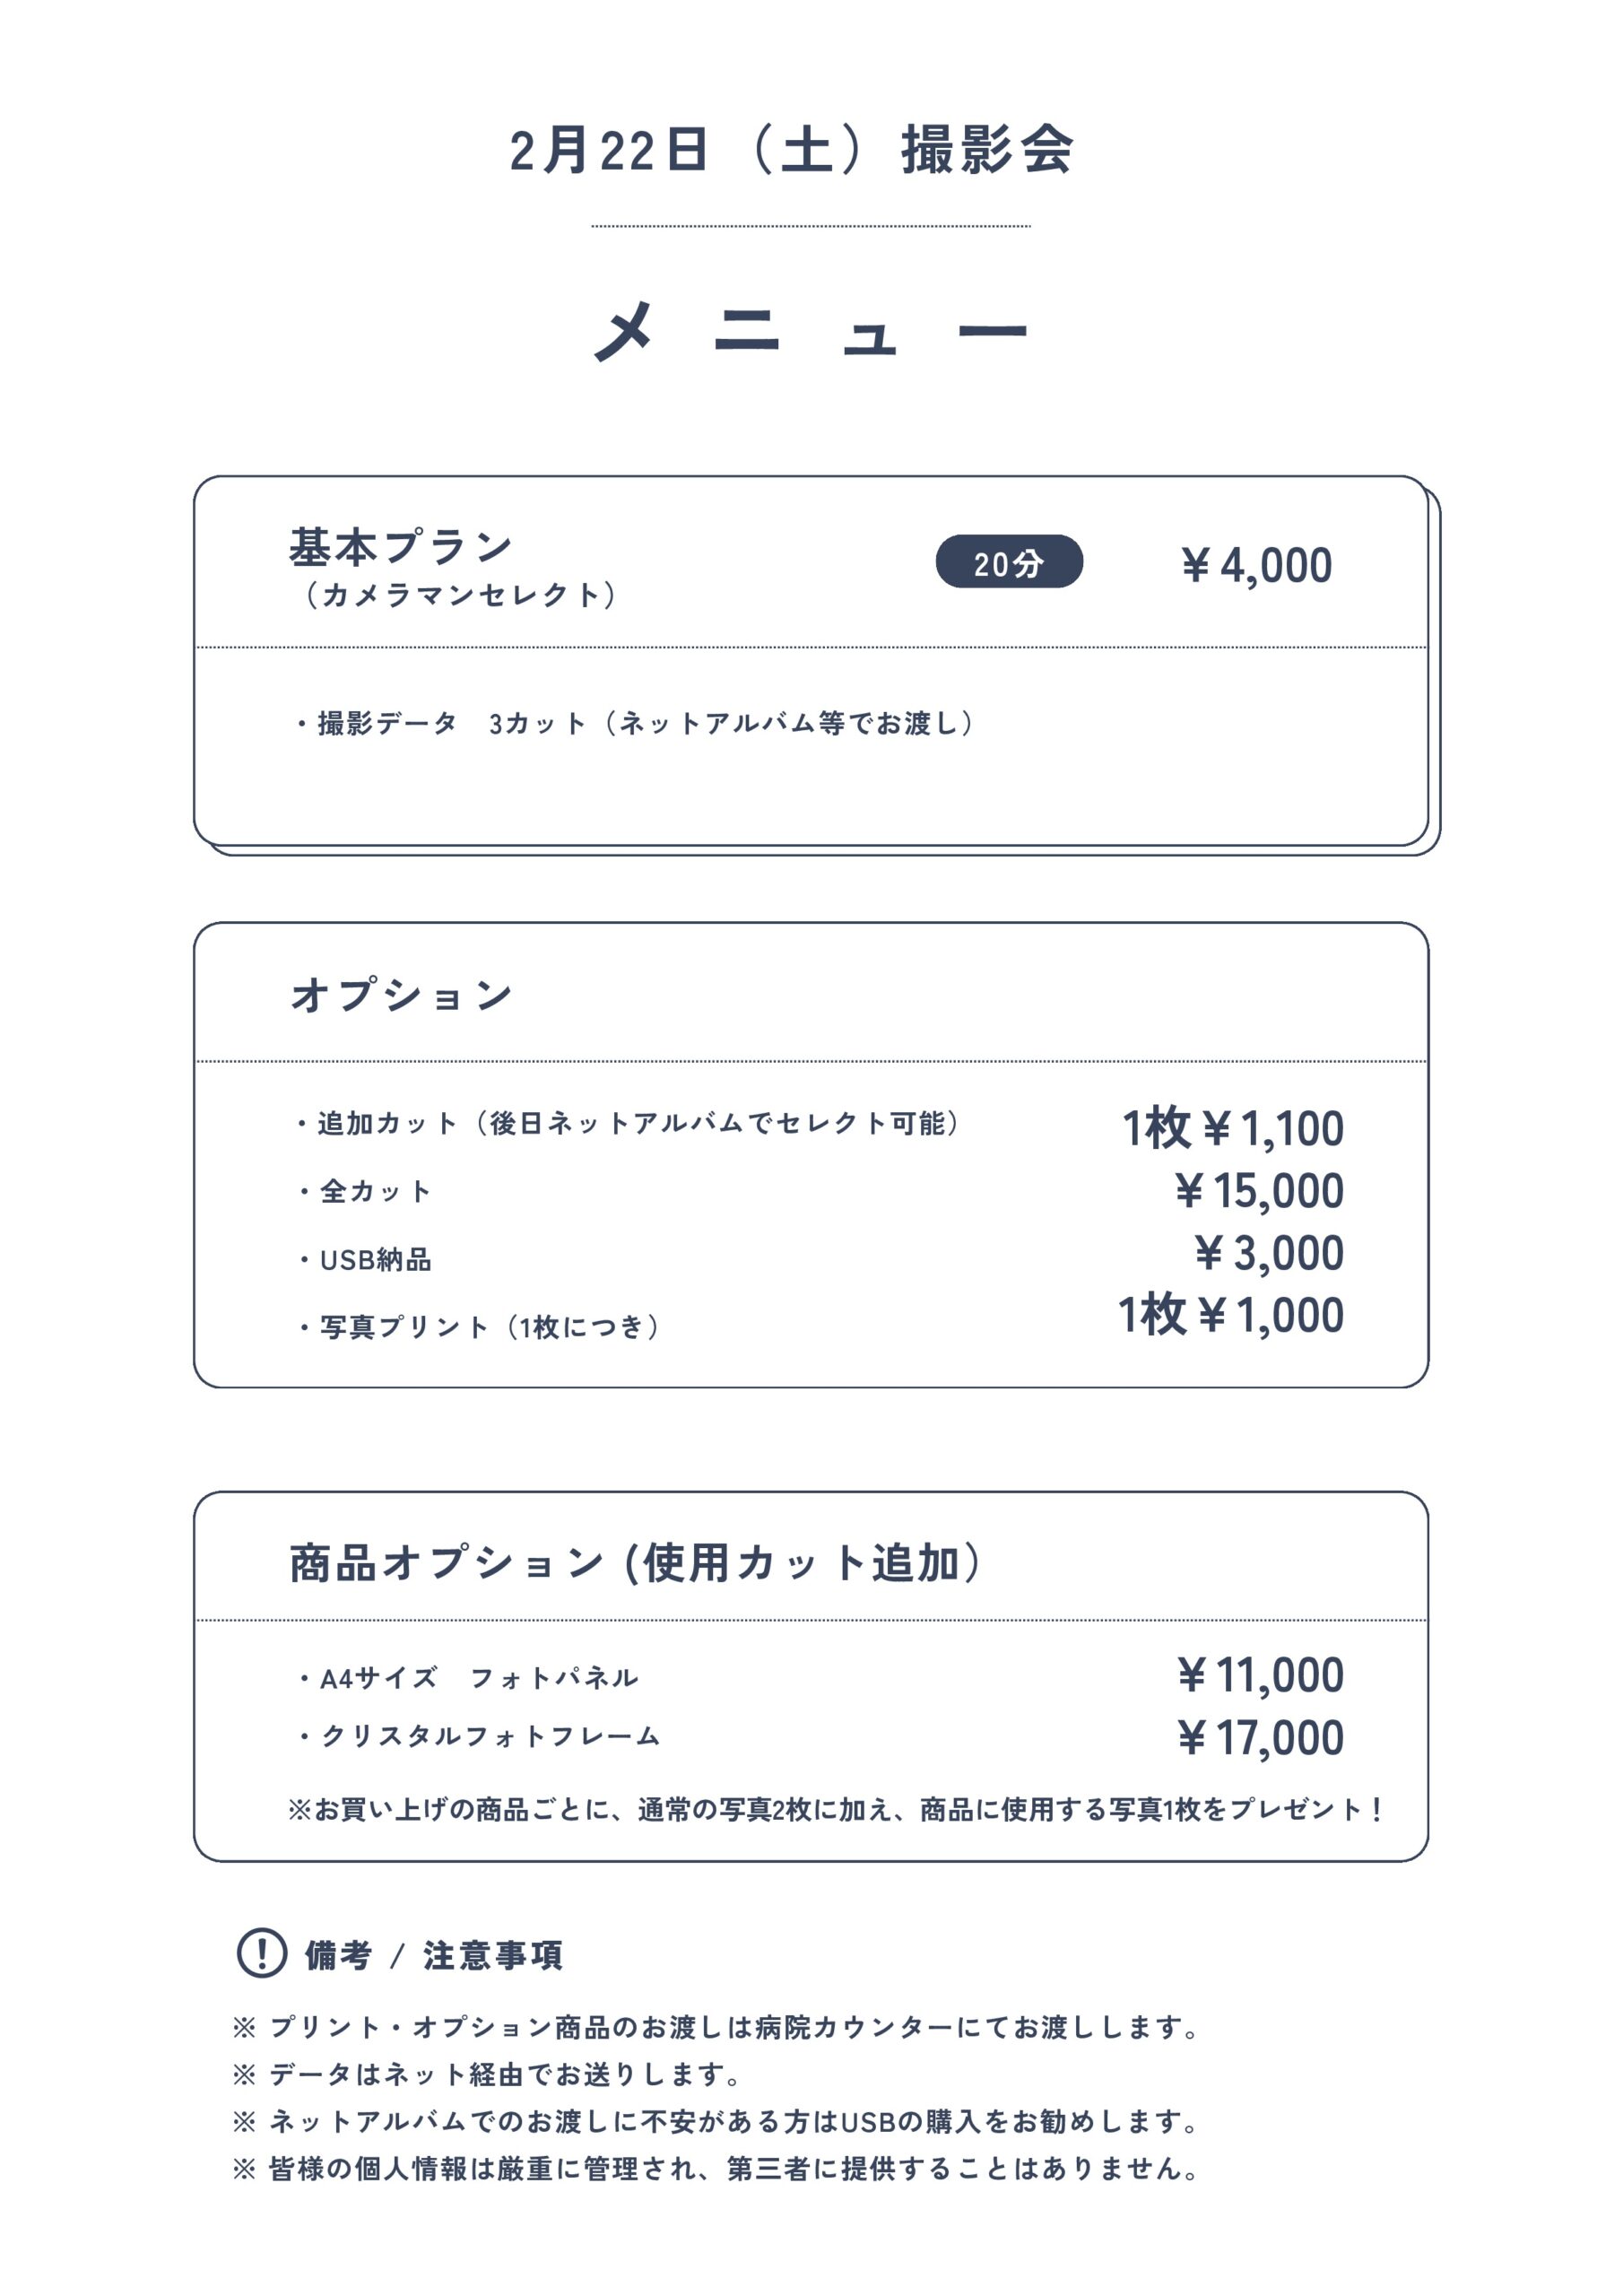This screenshot has height=2296, width=1623.
Task: Click the 備考 / 注意事項 heading
Action: coord(433,1955)
